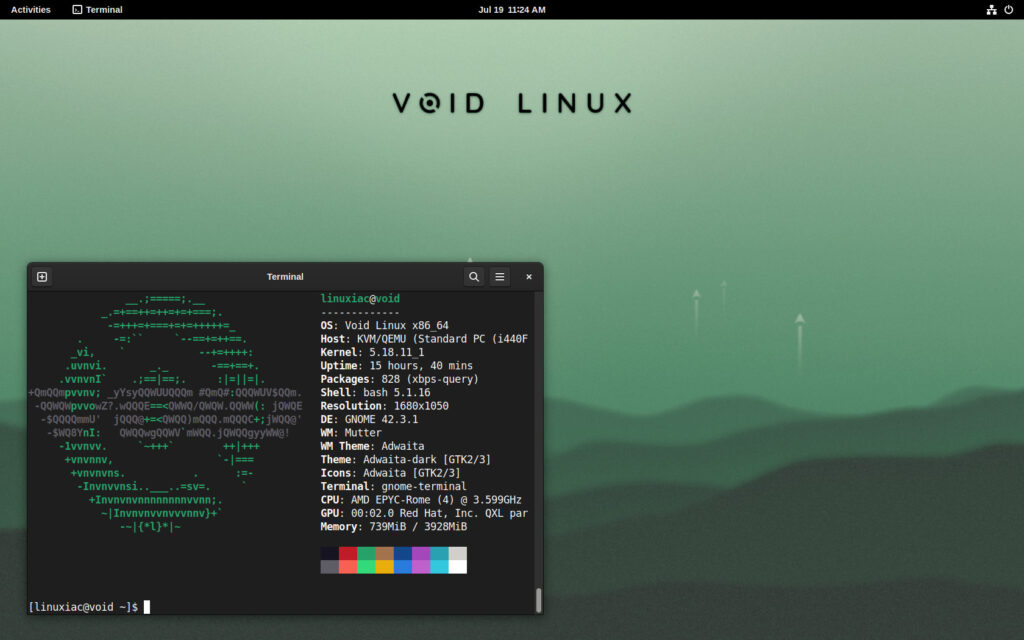Screen dimensions: 1024x640
Task: Close the Terminal window
Action: pos(529,277)
